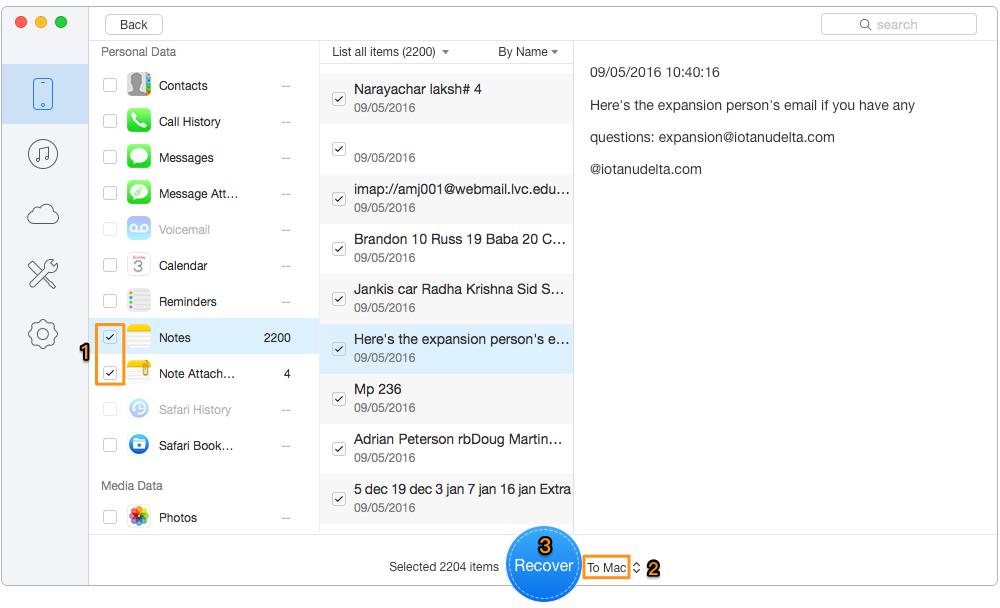1000x608 pixels.
Task: Open the To Mac destination selector
Action: pos(606,567)
